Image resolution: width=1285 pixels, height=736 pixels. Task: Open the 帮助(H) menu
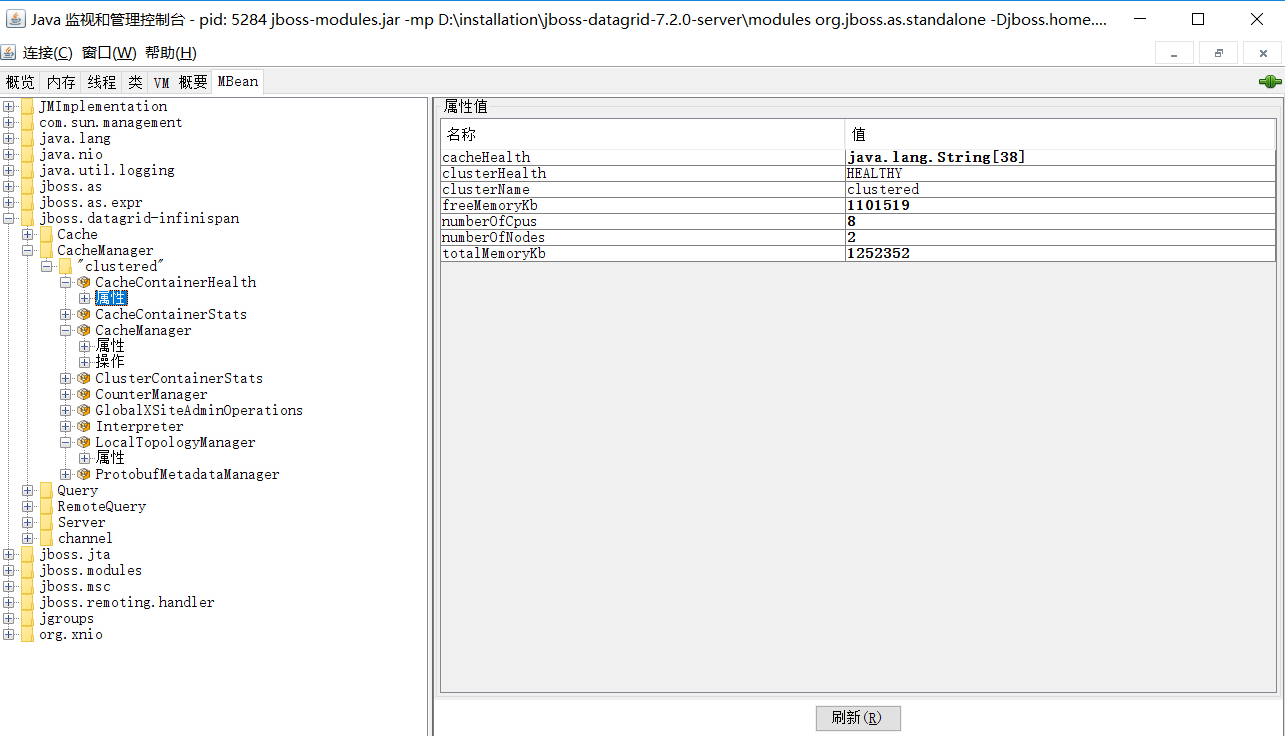pyautogui.click(x=171, y=53)
